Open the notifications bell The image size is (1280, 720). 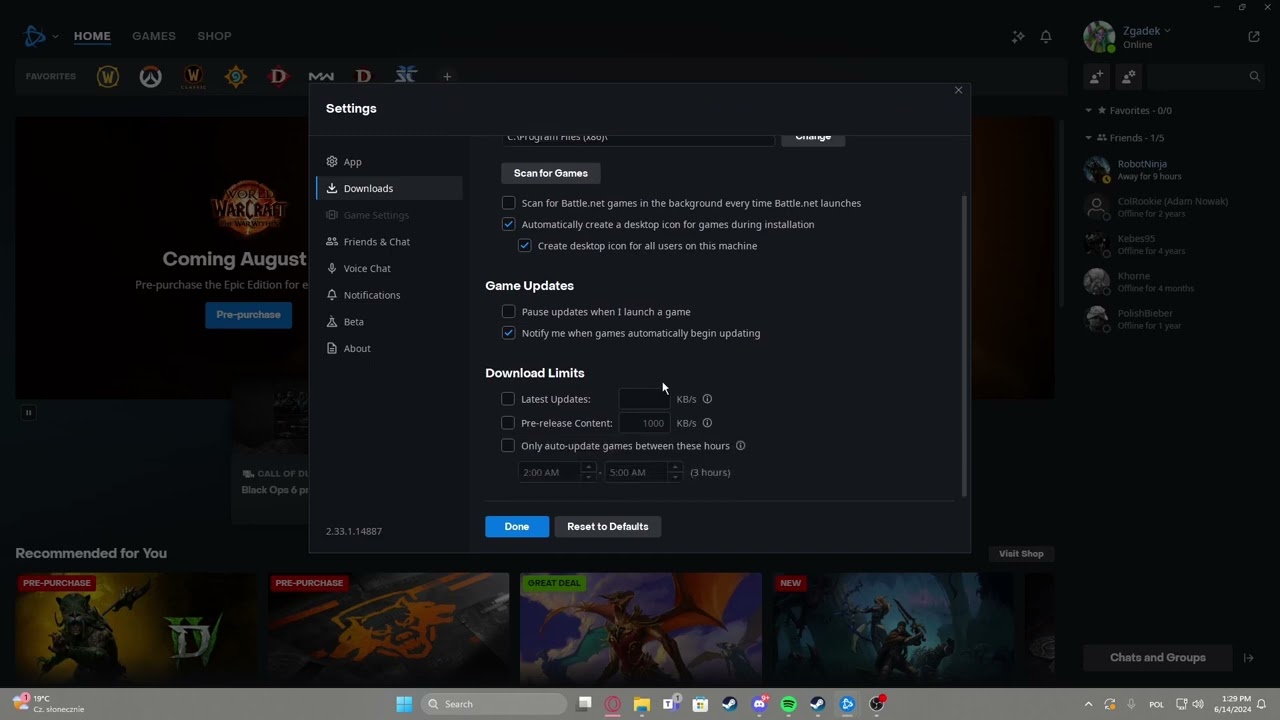pos(1046,36)
